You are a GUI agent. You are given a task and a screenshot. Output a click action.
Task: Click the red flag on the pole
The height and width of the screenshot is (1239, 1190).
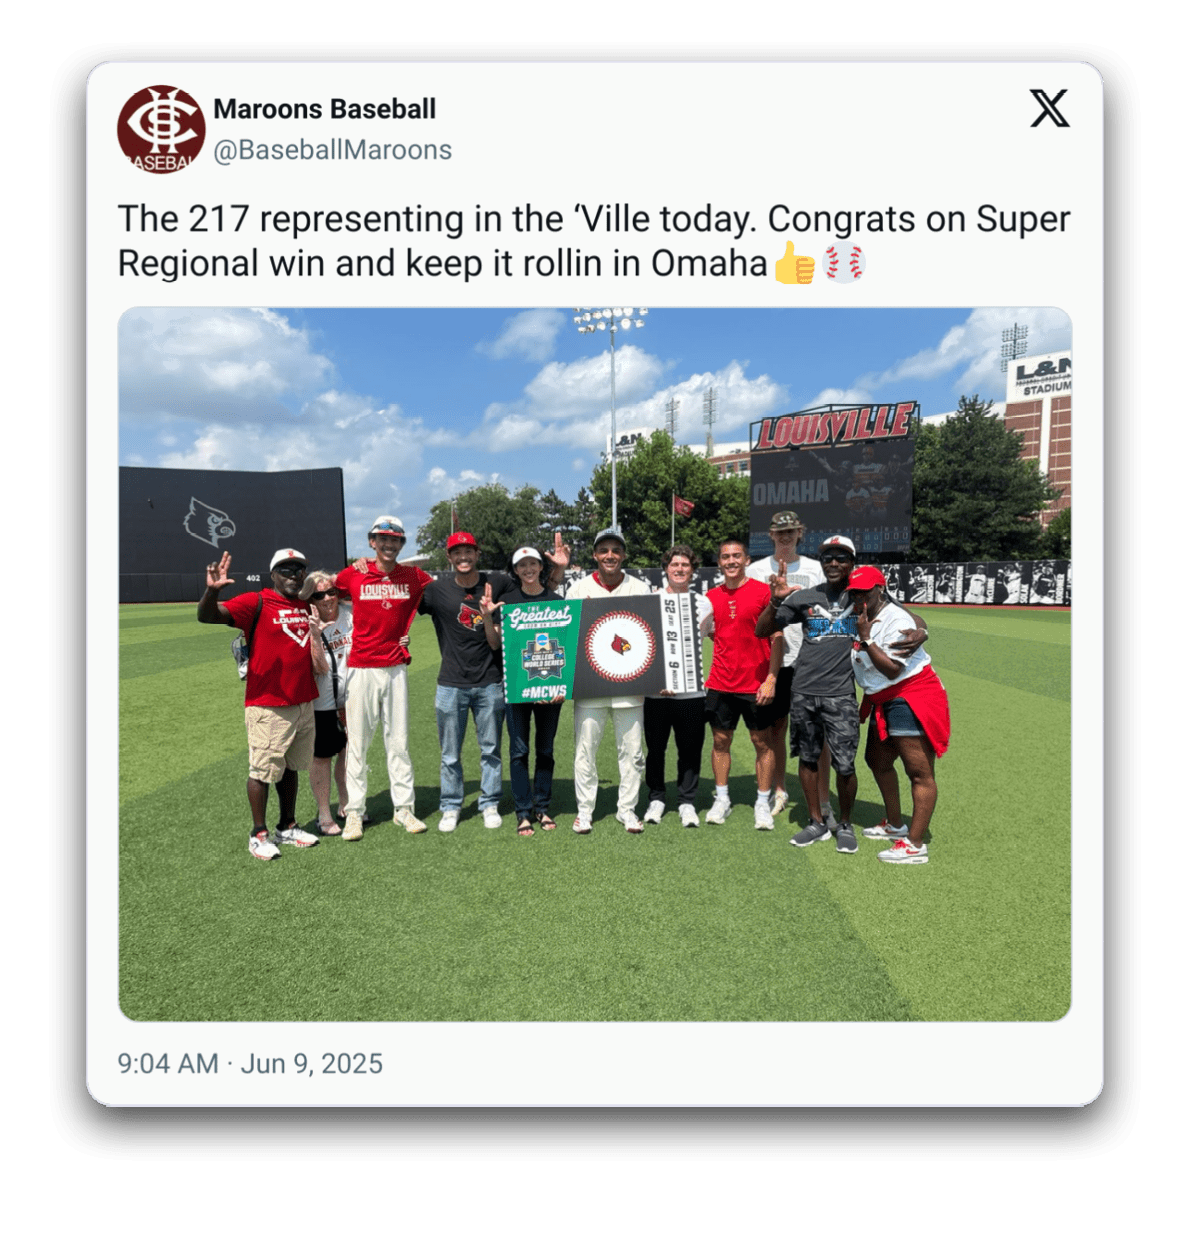[684, 505]
